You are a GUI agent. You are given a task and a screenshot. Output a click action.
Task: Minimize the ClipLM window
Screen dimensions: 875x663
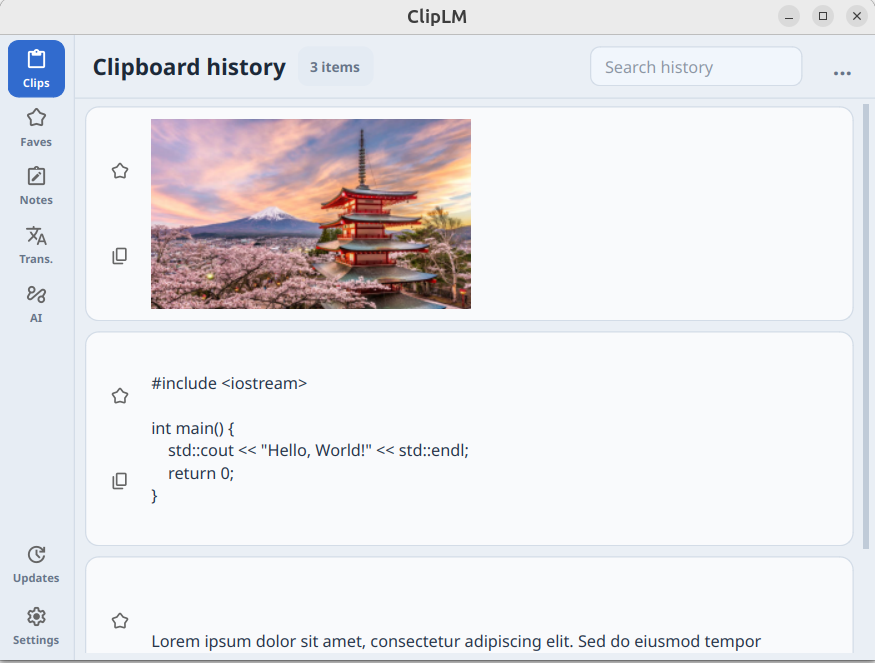(789, 16)
